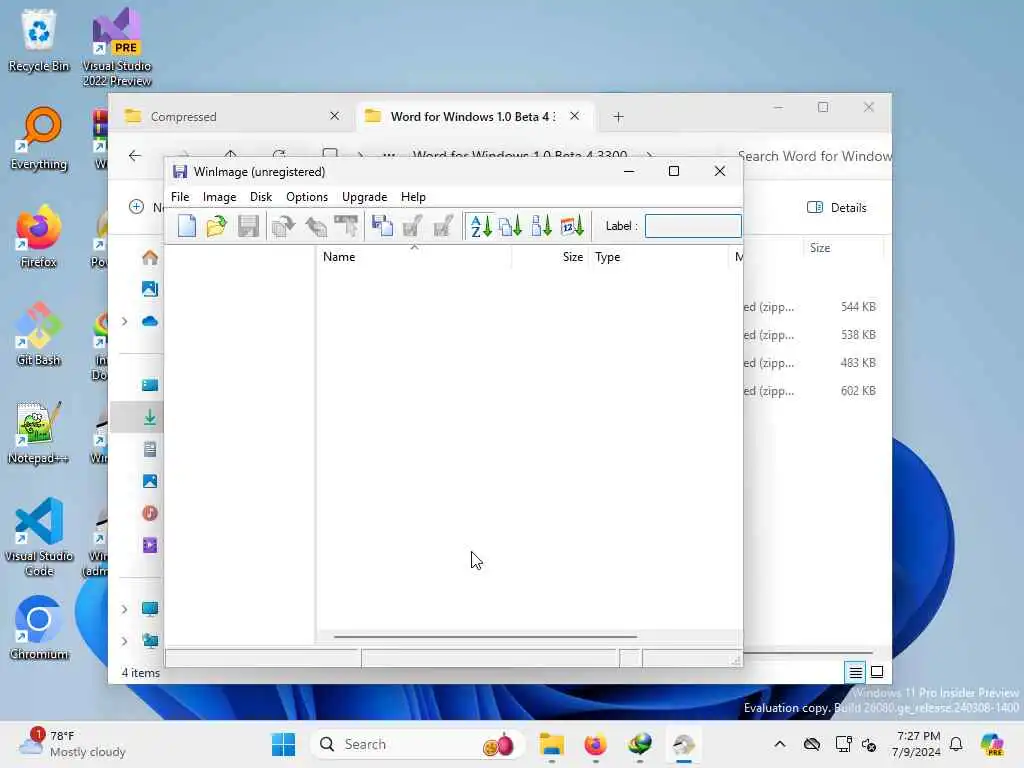
Task: Open Pictures in File Explorer sidebar
Action: (150, 481)
